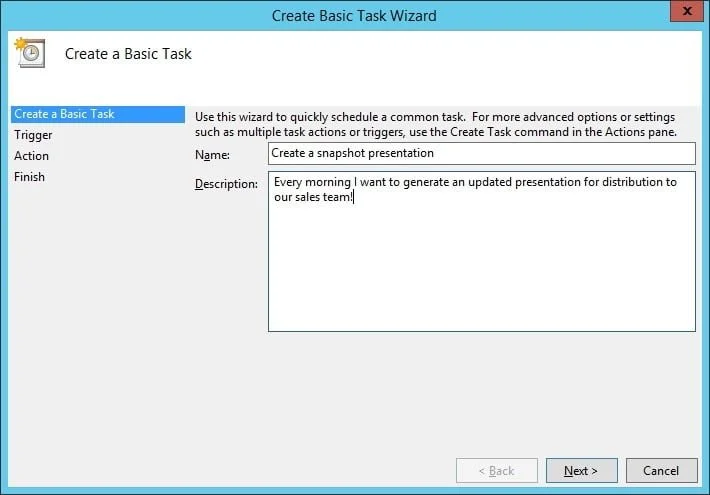Open the Action step in sidebar
710x495 pixels.
pos(31,156)
